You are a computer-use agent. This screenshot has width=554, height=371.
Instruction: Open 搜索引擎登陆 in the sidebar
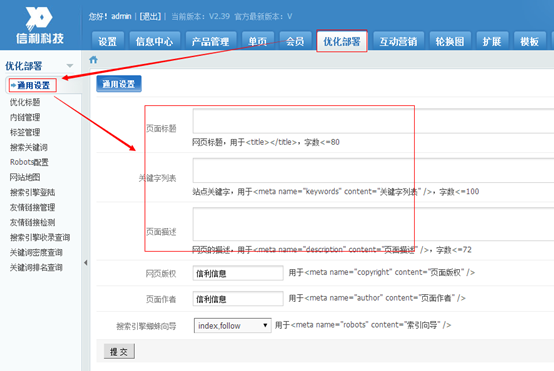coord(32,192)
